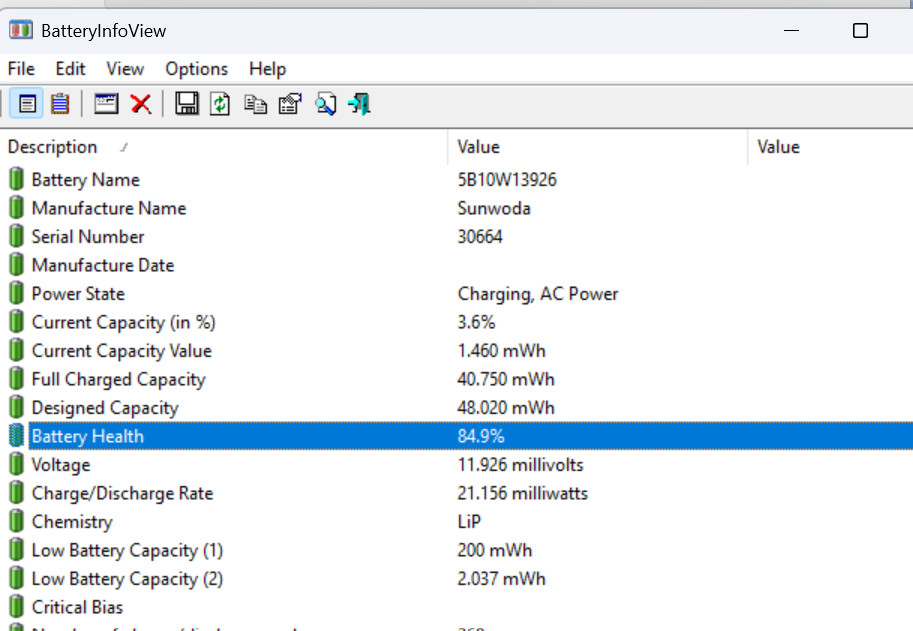Switch to battery information view icon
This screenshot has width=913, height=631.
28,103
